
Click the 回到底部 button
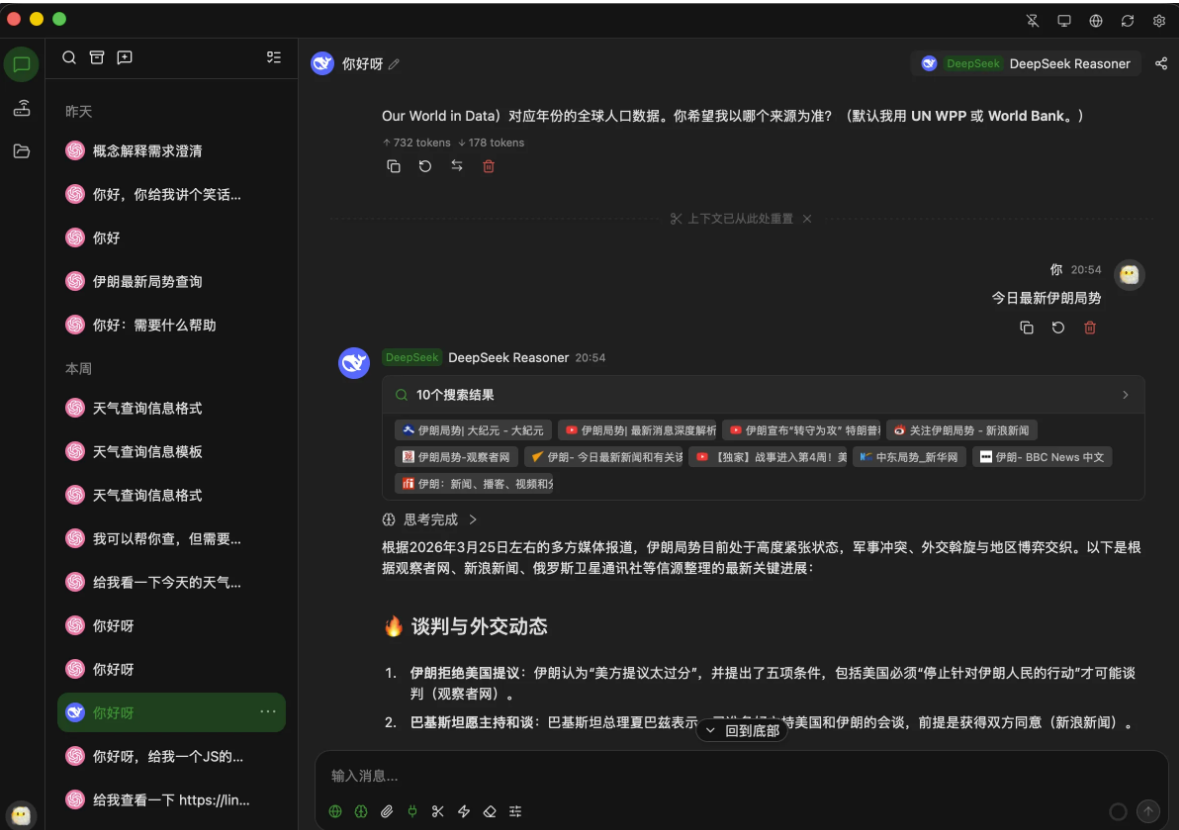[x=741, y=731]
